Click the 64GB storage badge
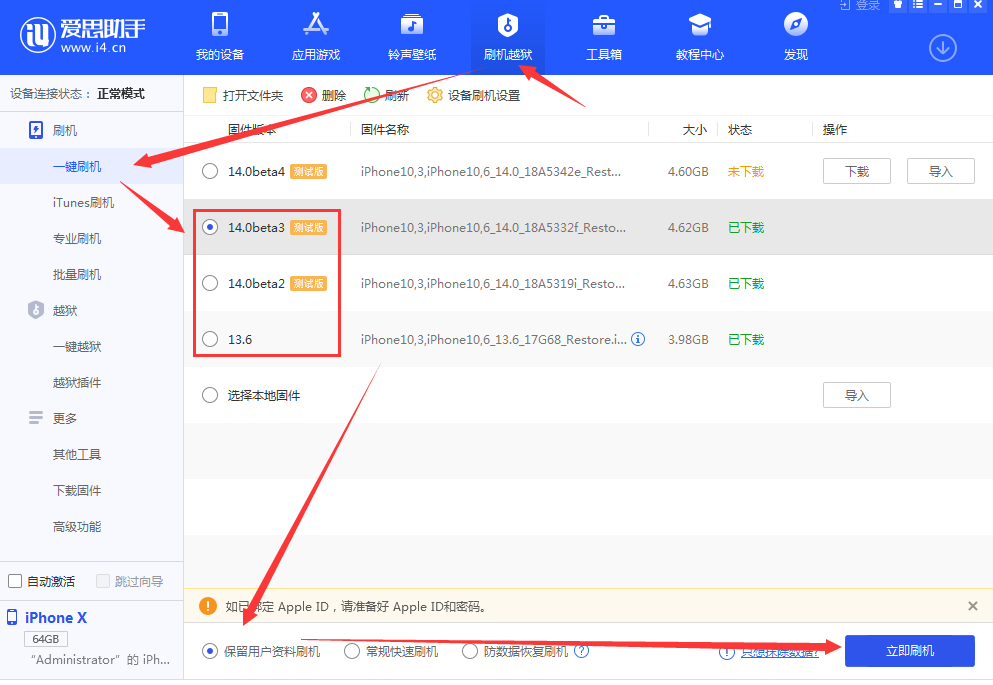Image resolution: width=993 pixels, height=685 pixels. 46,639
